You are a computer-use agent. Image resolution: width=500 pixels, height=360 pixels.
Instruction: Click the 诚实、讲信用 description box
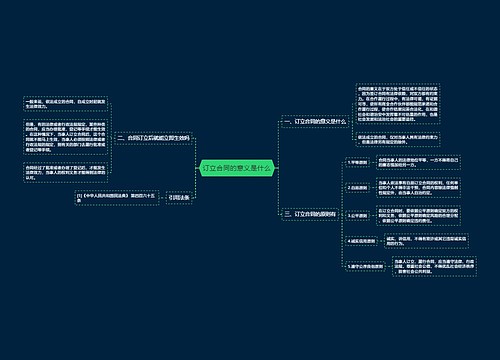pos(426,241)
